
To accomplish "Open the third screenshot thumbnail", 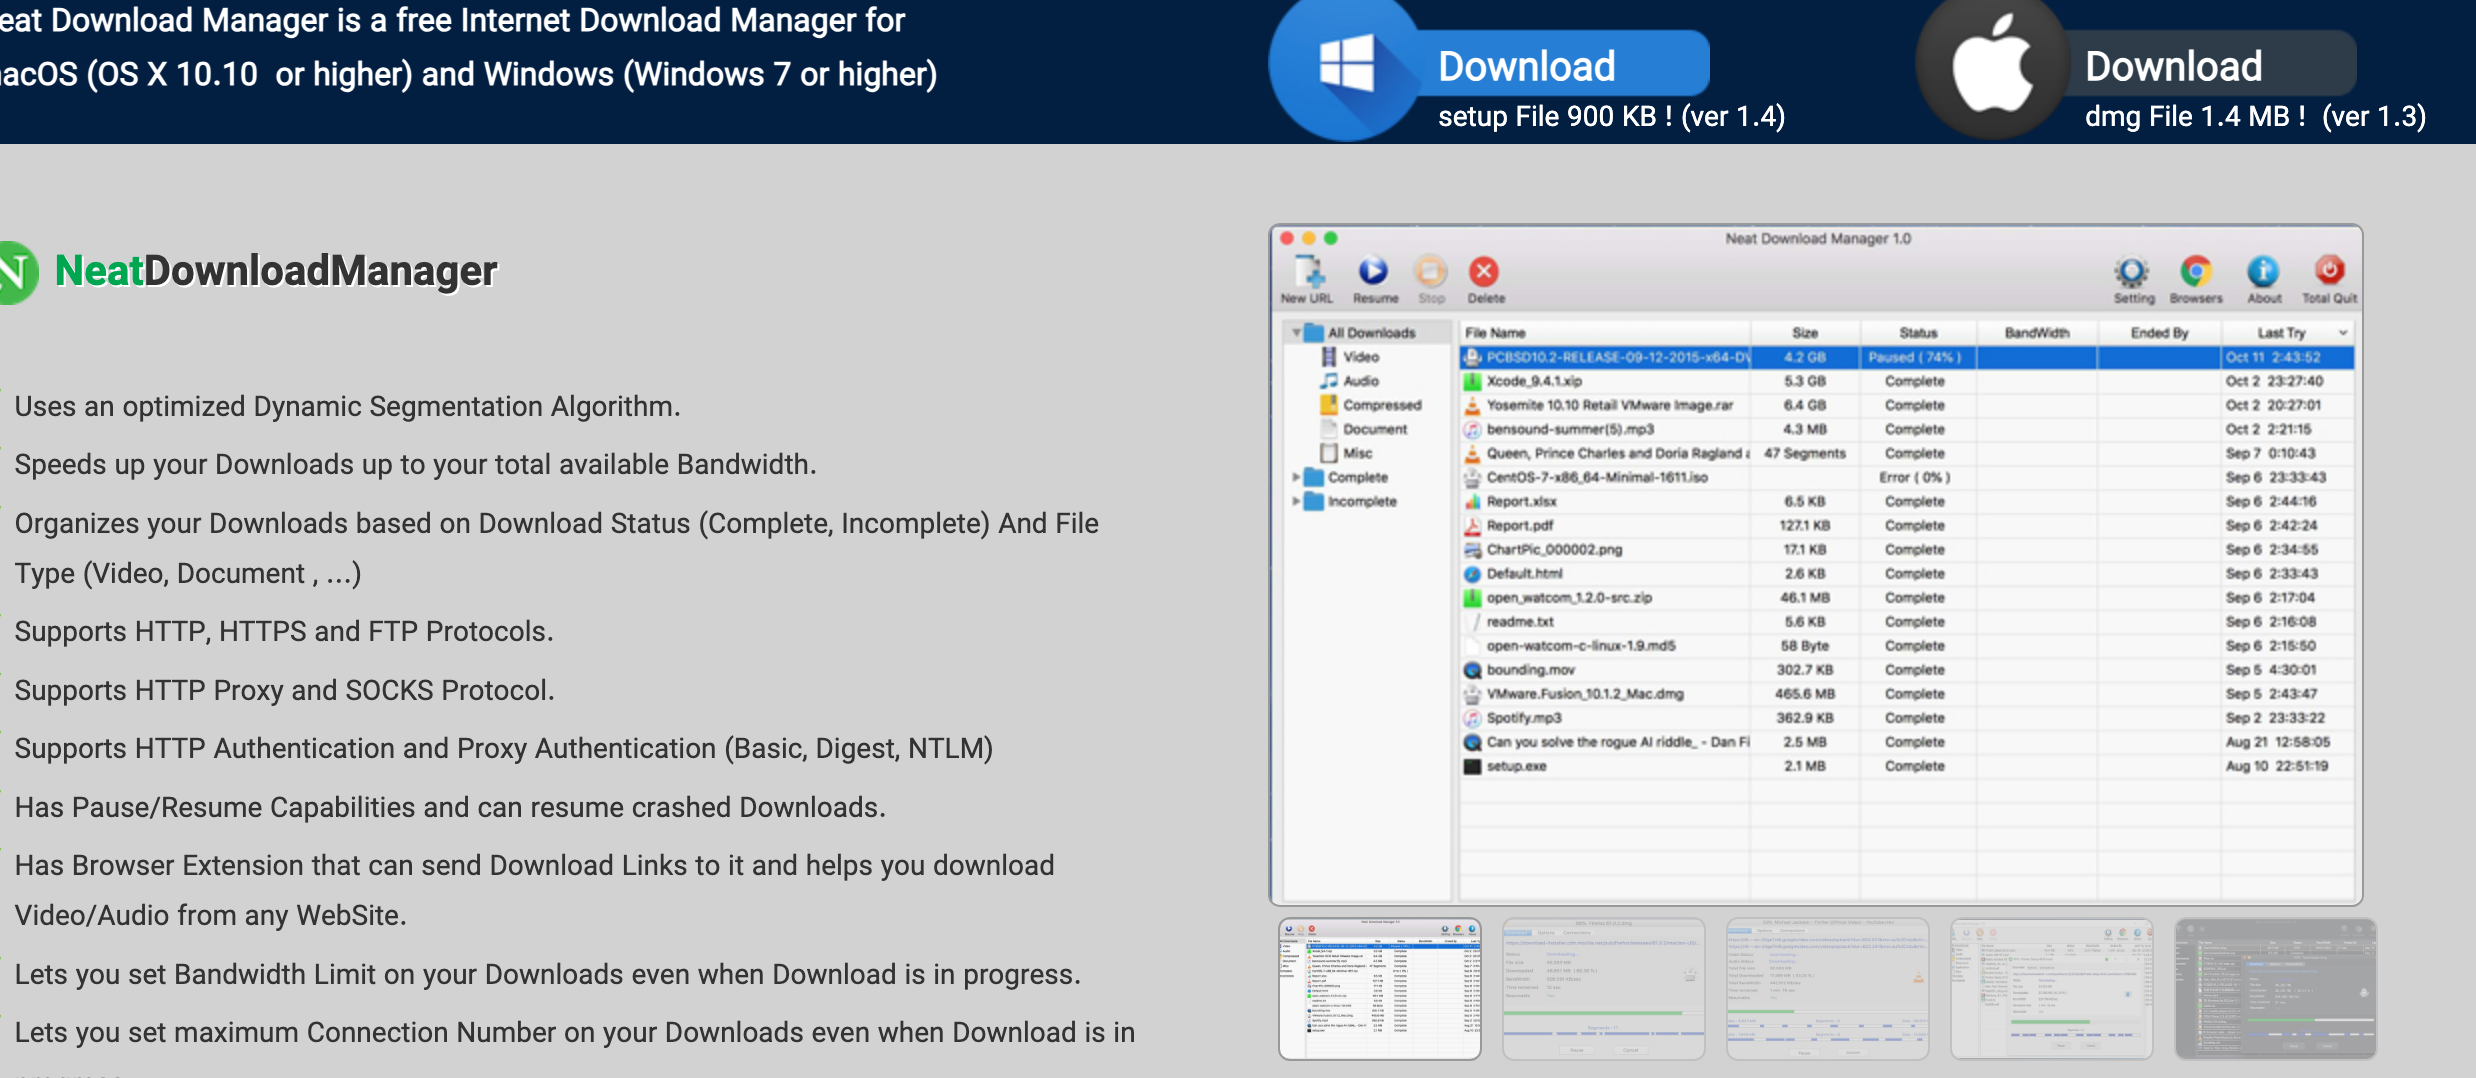I will pos(1827,988).
